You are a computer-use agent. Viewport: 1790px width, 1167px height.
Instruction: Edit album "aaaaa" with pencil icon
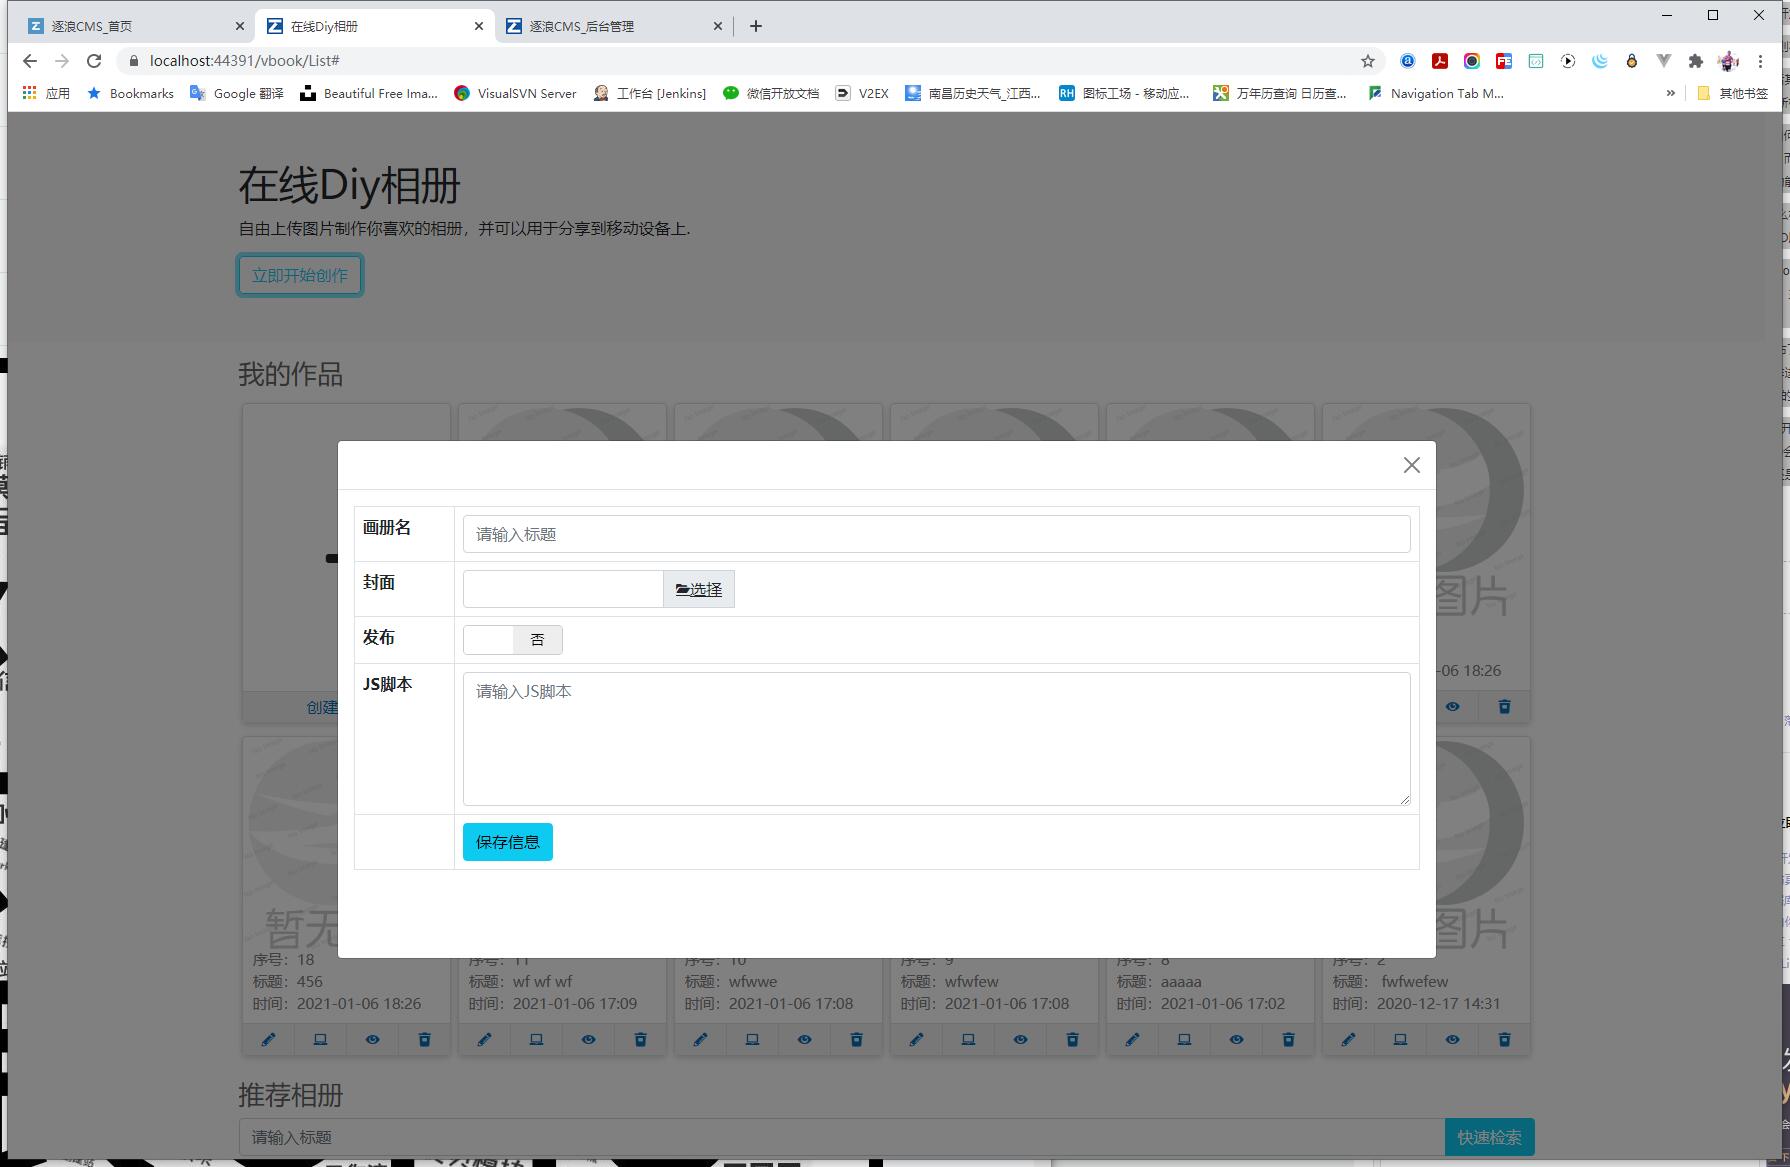tap(1132, 1039)
